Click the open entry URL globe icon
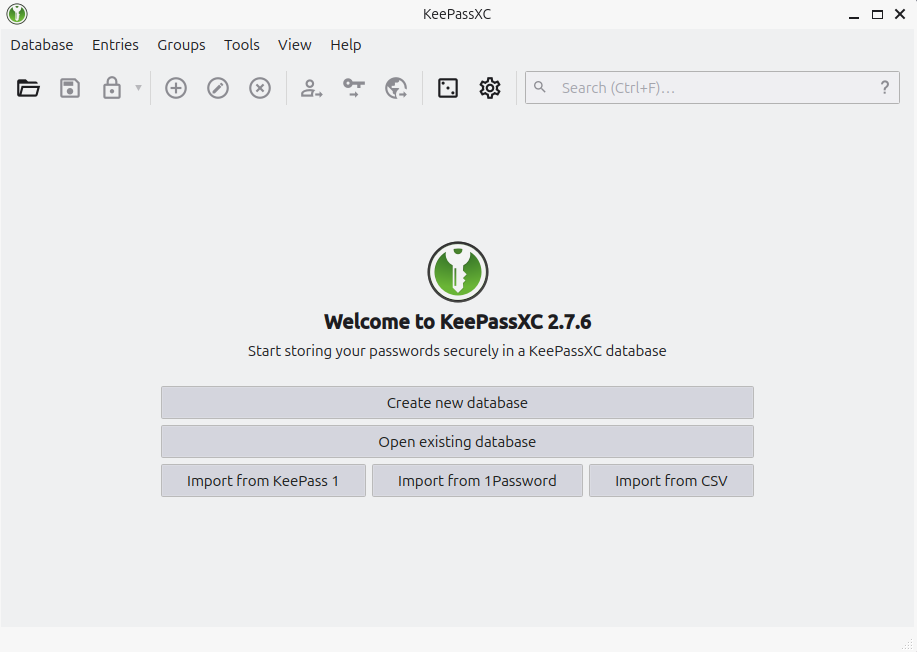The width and height of the screenshot is (917, 652). [x=395, y=88]
